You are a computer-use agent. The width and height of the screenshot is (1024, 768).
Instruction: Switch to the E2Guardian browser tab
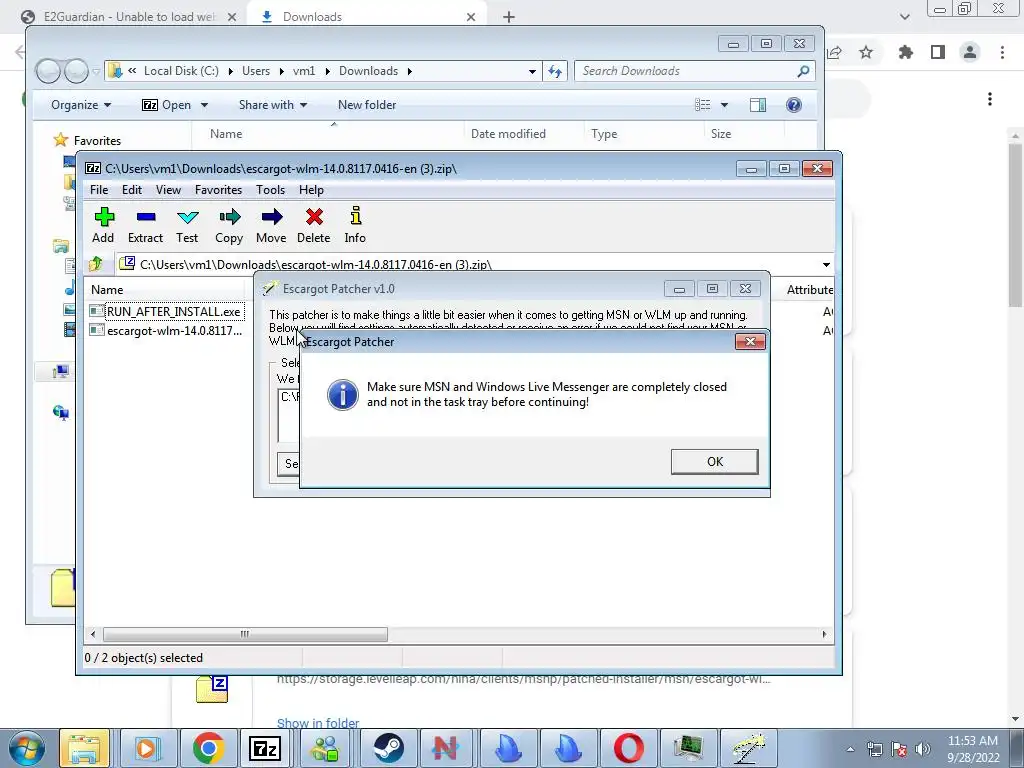127,17
